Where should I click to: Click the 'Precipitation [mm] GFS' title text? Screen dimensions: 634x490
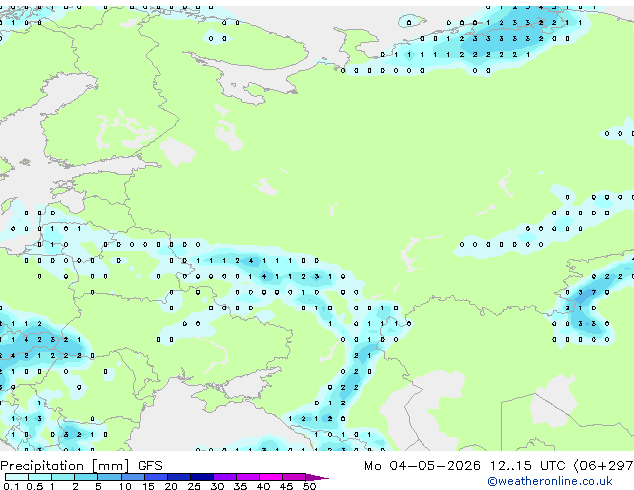(81, 466)
